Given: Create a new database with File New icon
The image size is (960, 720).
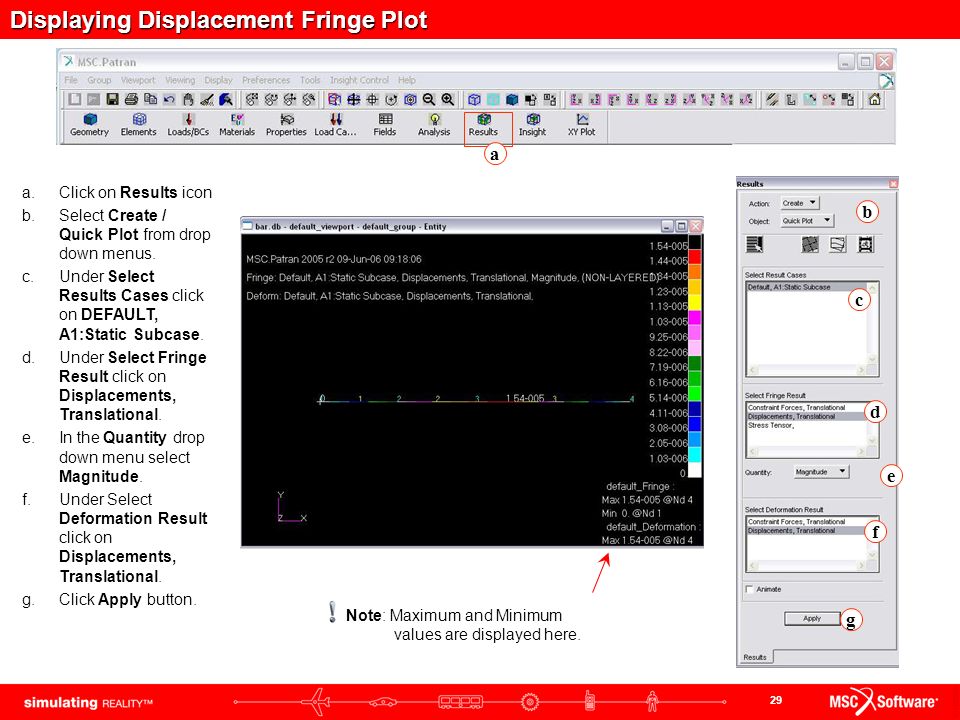Looking at the screenshot, I should pyautogui.click(x=75, y=99).
